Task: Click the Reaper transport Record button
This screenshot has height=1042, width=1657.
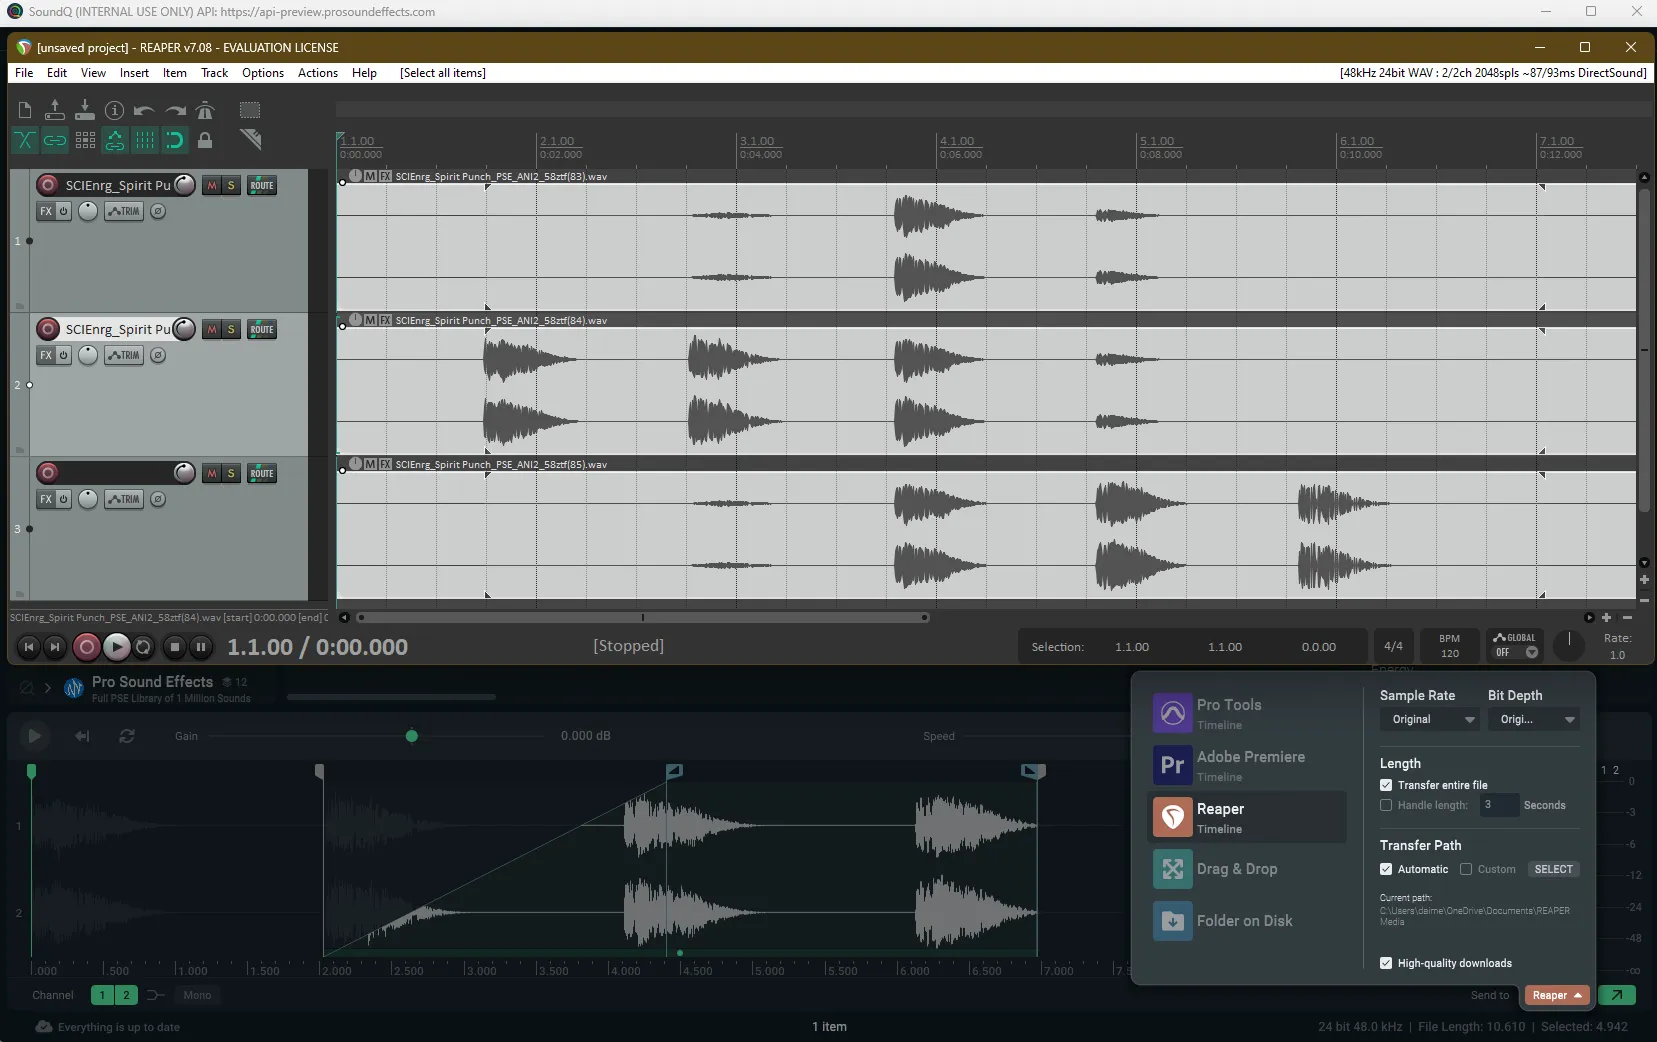Action: (x=87, y=647)
